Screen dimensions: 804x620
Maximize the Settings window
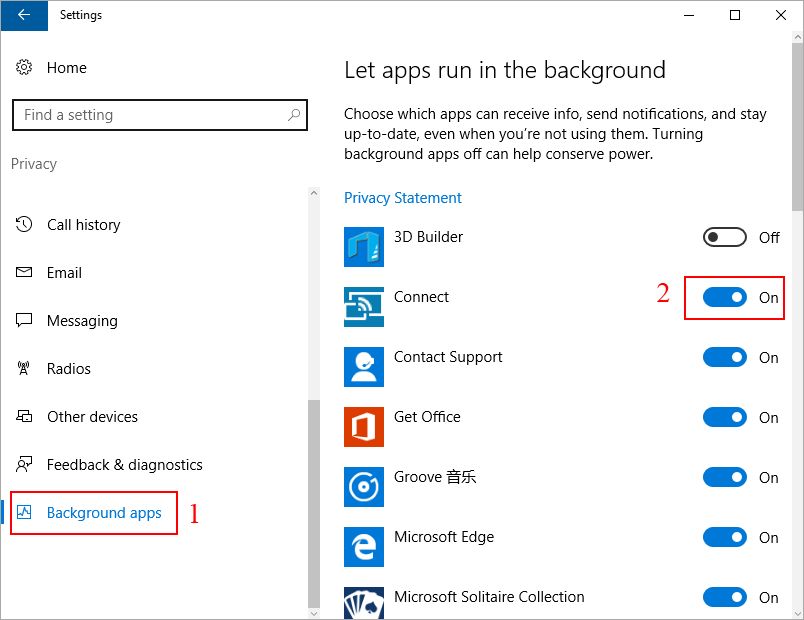click(x=735, y=15)
